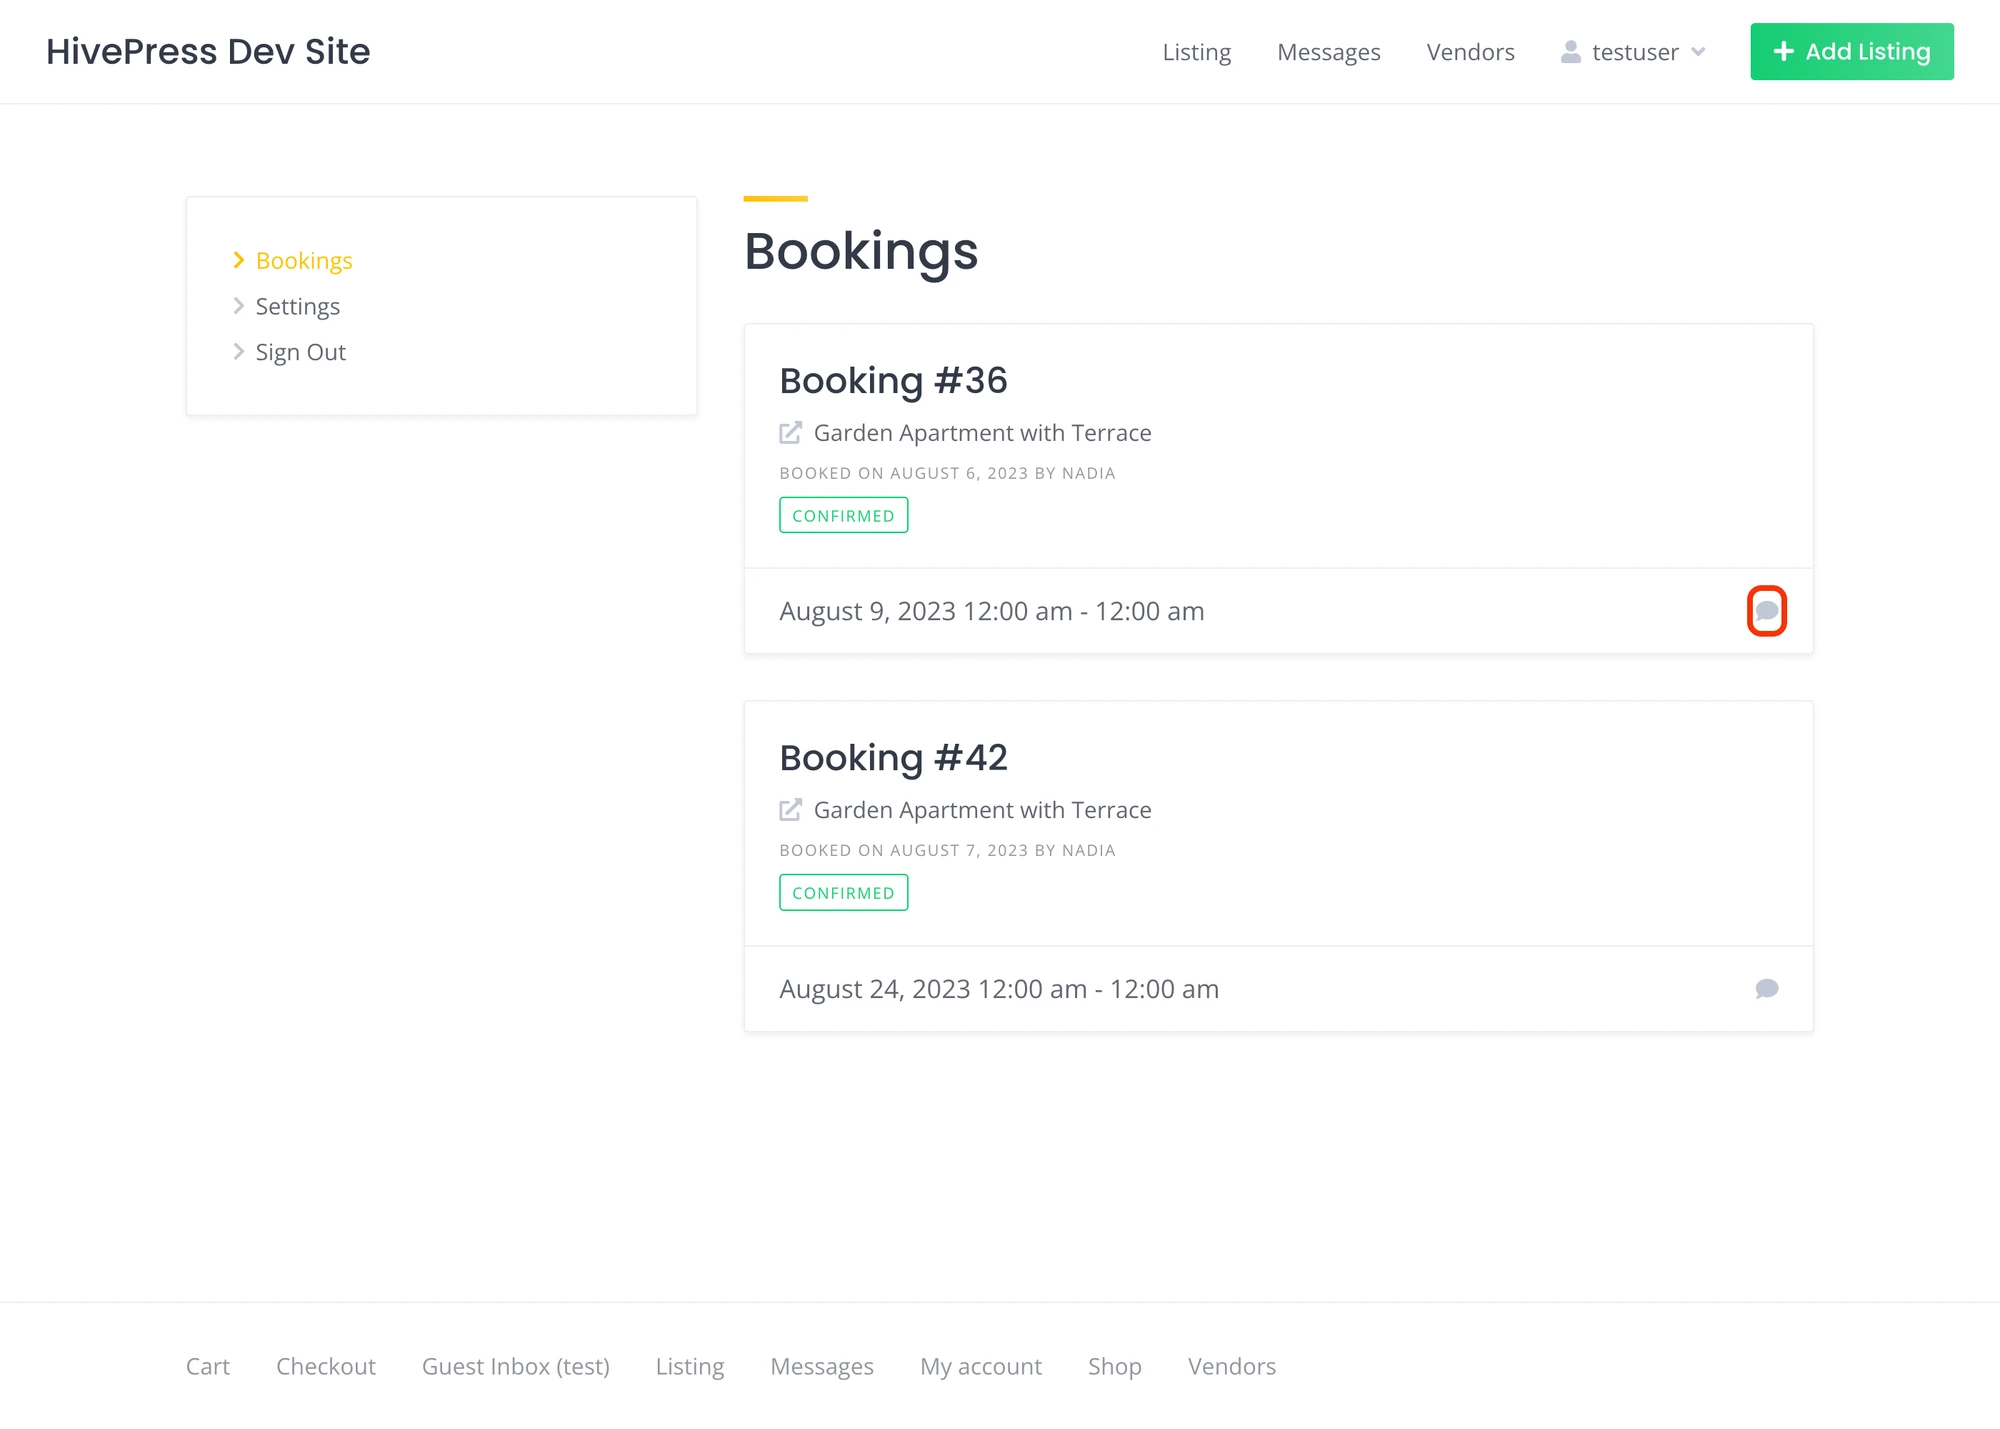Open the Booking #42 title link
The width and height of the screenshot is (2000, 1429).
(x=894, y=758)
